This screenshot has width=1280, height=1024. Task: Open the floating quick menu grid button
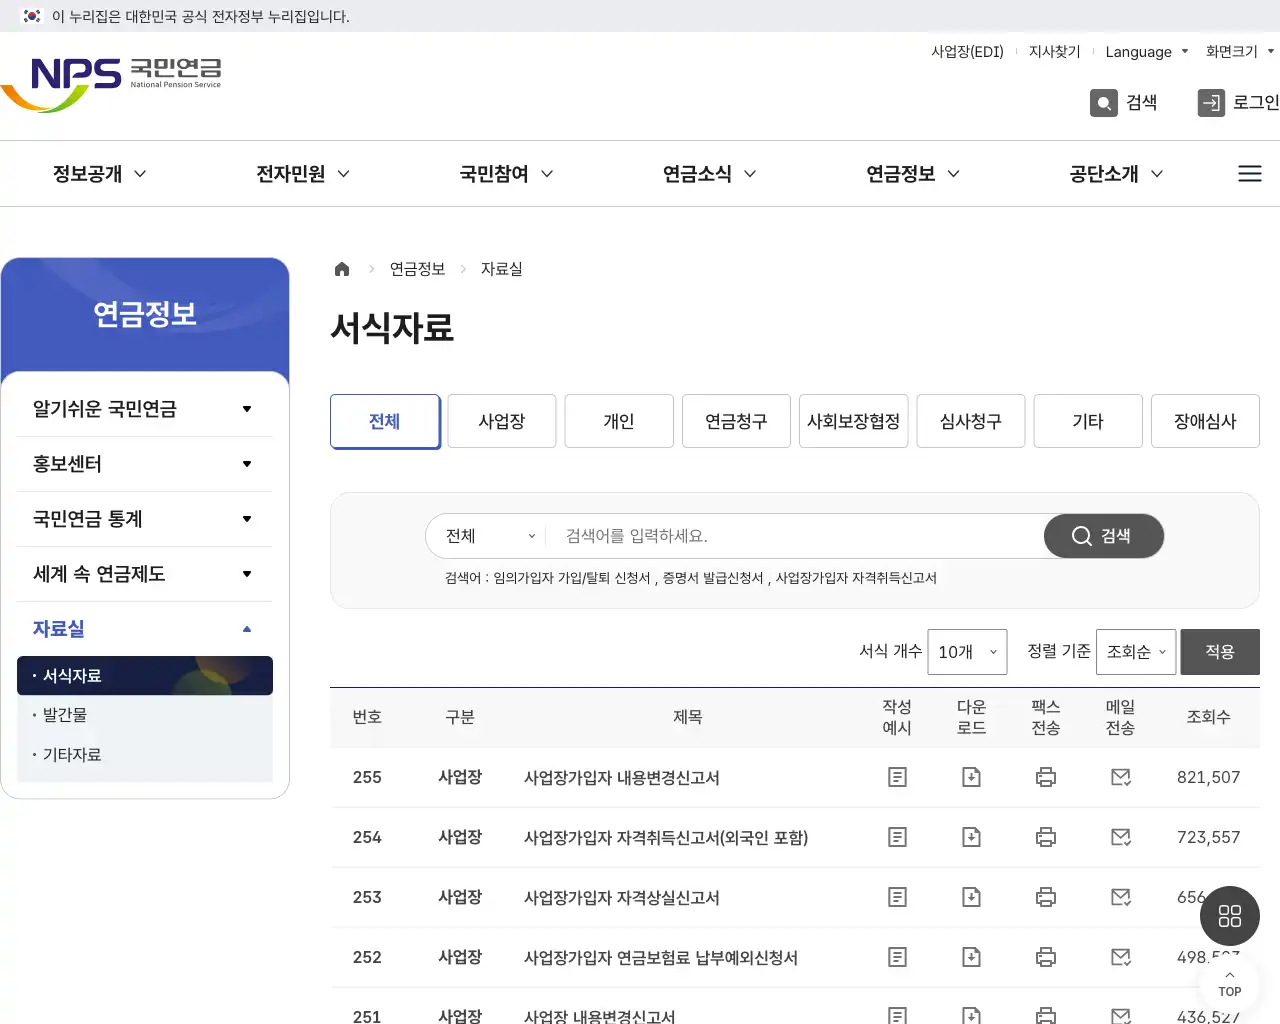(1230, 916)
